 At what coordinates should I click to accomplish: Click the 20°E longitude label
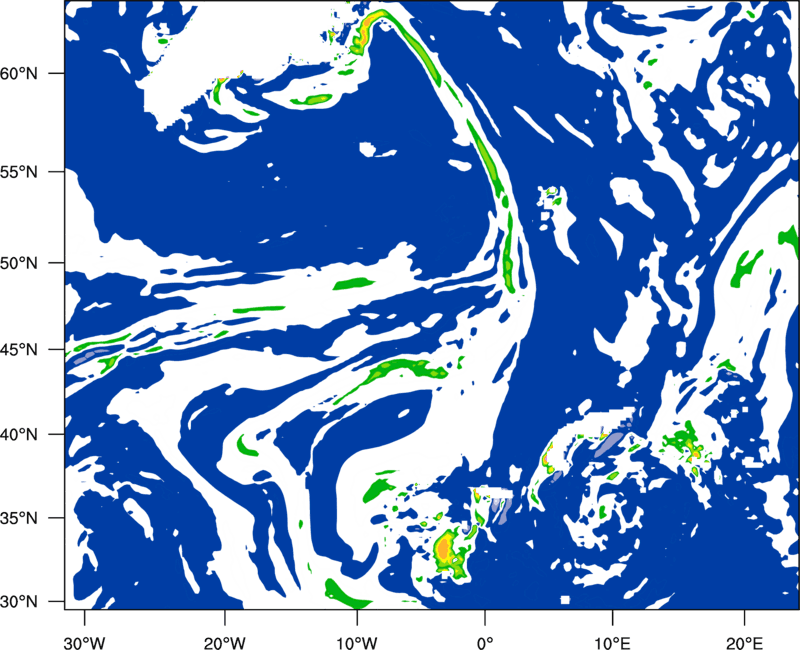click(x=744, y=643)
